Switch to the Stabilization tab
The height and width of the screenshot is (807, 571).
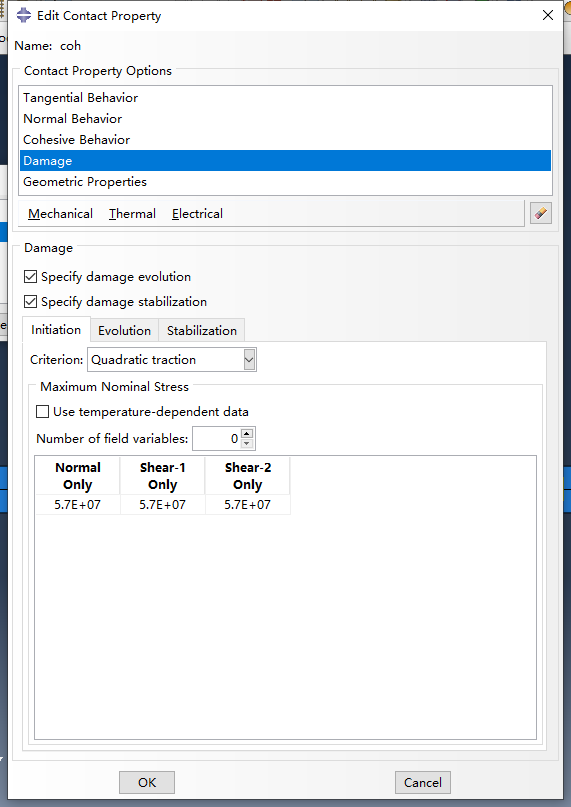(202, 330)
